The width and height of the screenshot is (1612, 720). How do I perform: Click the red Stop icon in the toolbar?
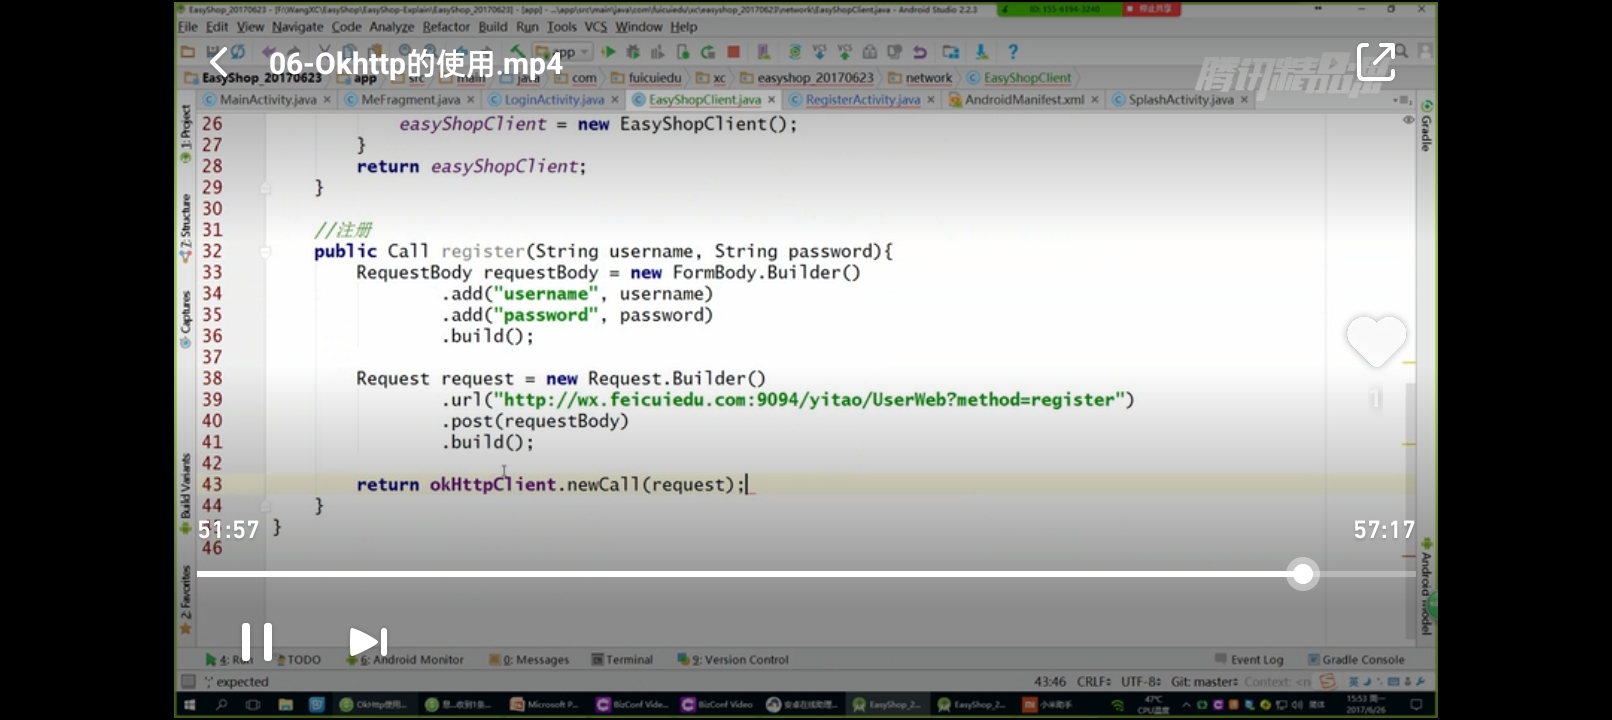[733, 52]
